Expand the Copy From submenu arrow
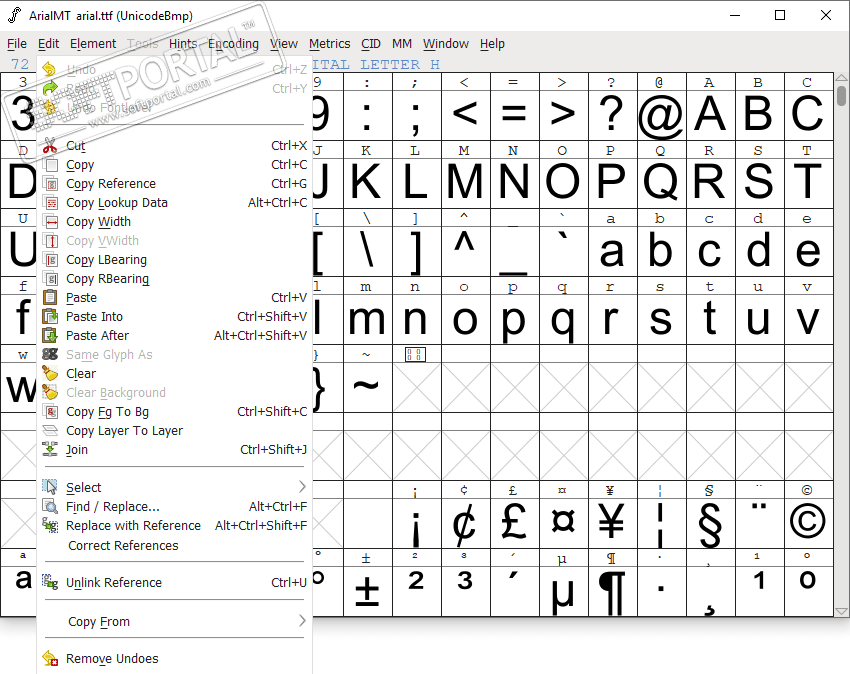Image resolution: width=850 pixels, height=674 pixels. tap(302, 621)
